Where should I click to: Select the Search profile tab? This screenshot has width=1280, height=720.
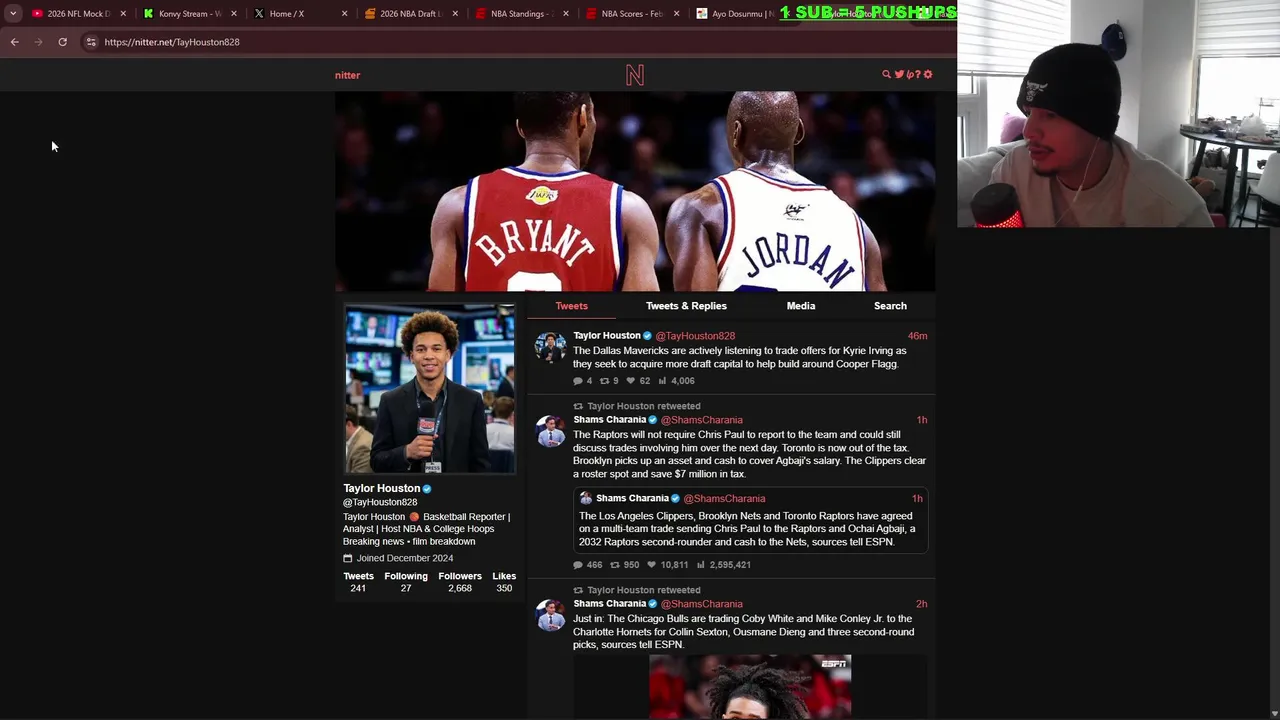point(890,306)
